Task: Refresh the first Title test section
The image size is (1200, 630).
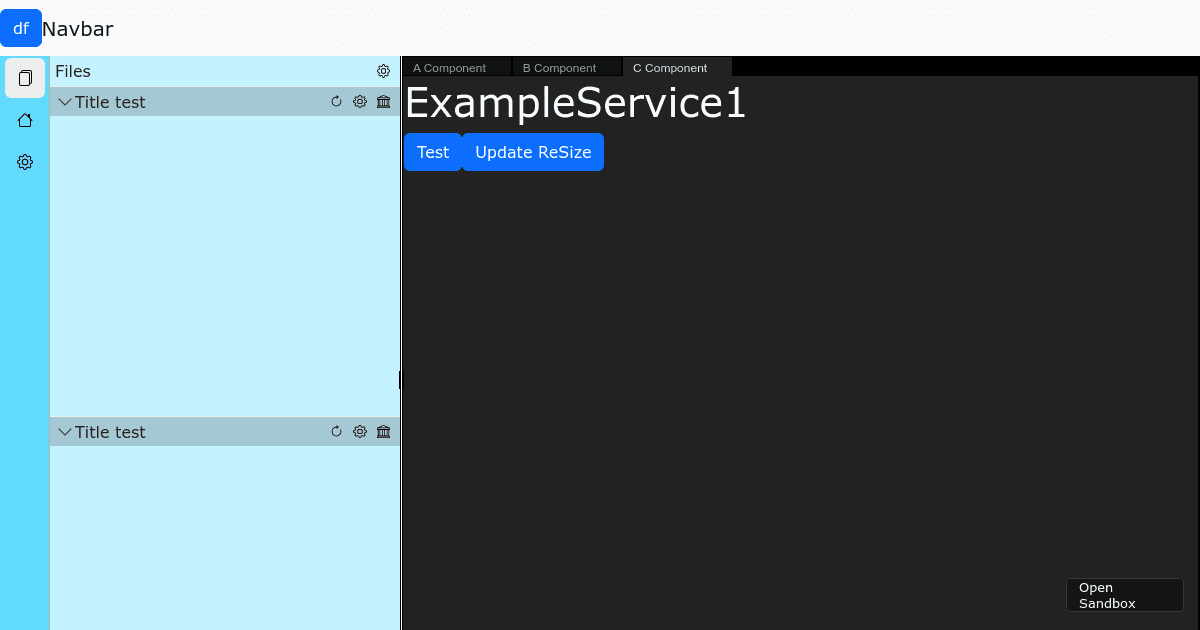Action: 336,102
